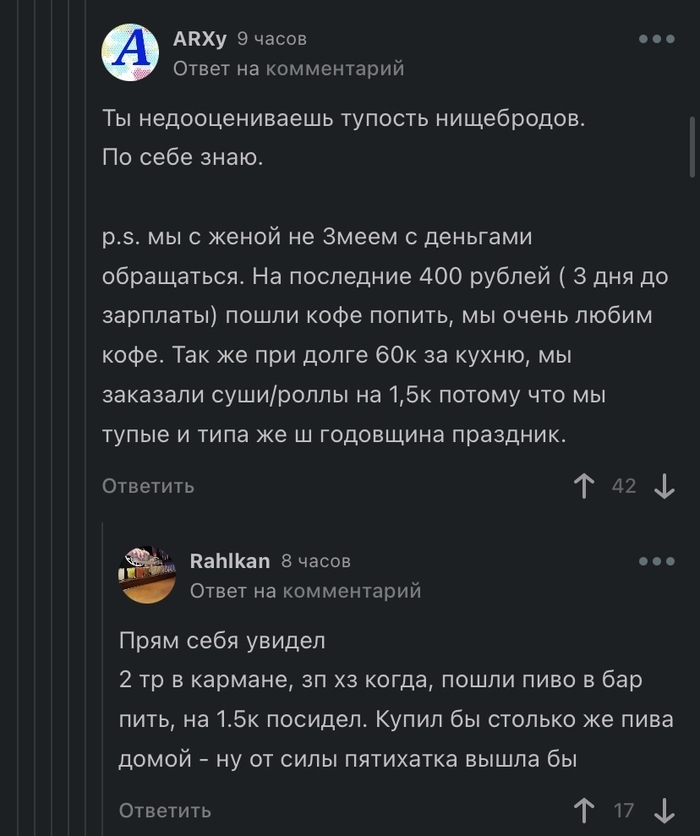Click "Ответить" under Rahlkan's comment
Screen dimensions: 700x836
165,810
